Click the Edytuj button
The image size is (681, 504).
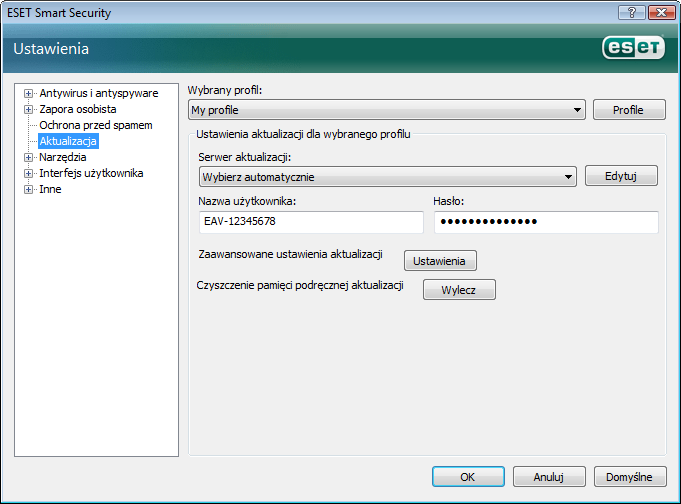[x=621, y=176]
